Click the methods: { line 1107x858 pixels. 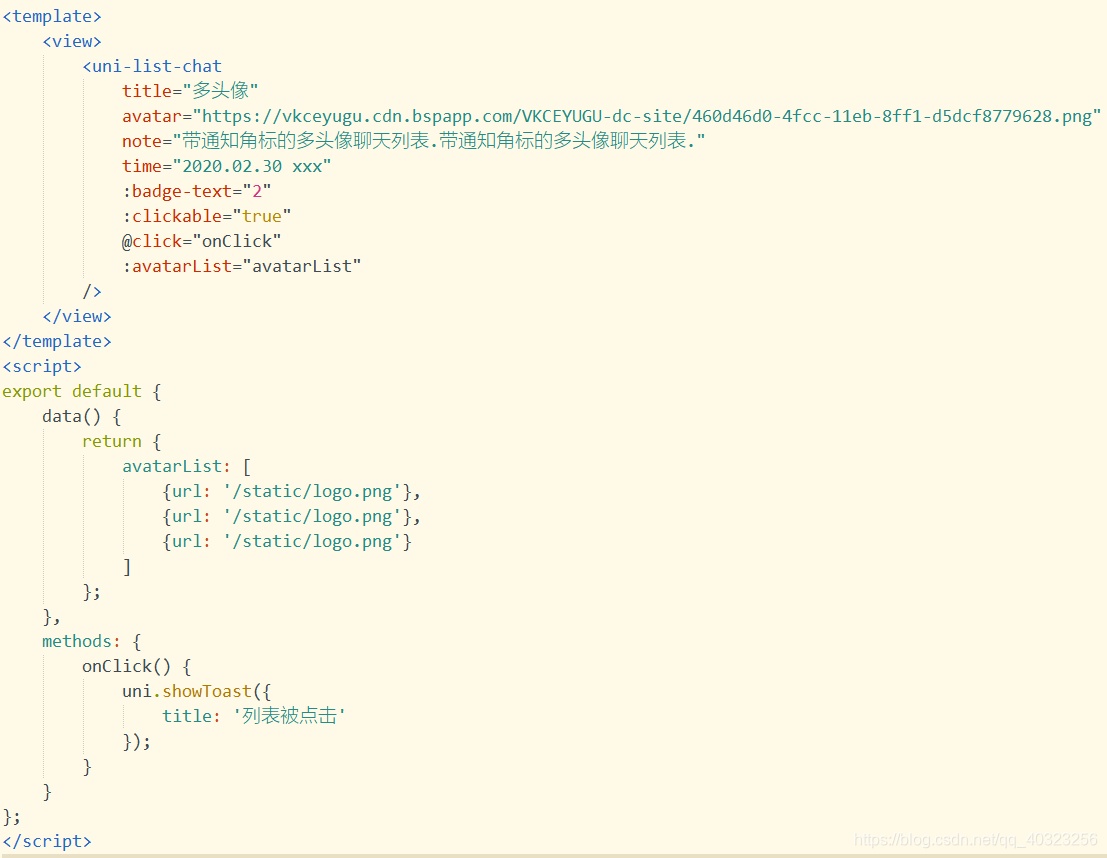[x=92, y=641]
